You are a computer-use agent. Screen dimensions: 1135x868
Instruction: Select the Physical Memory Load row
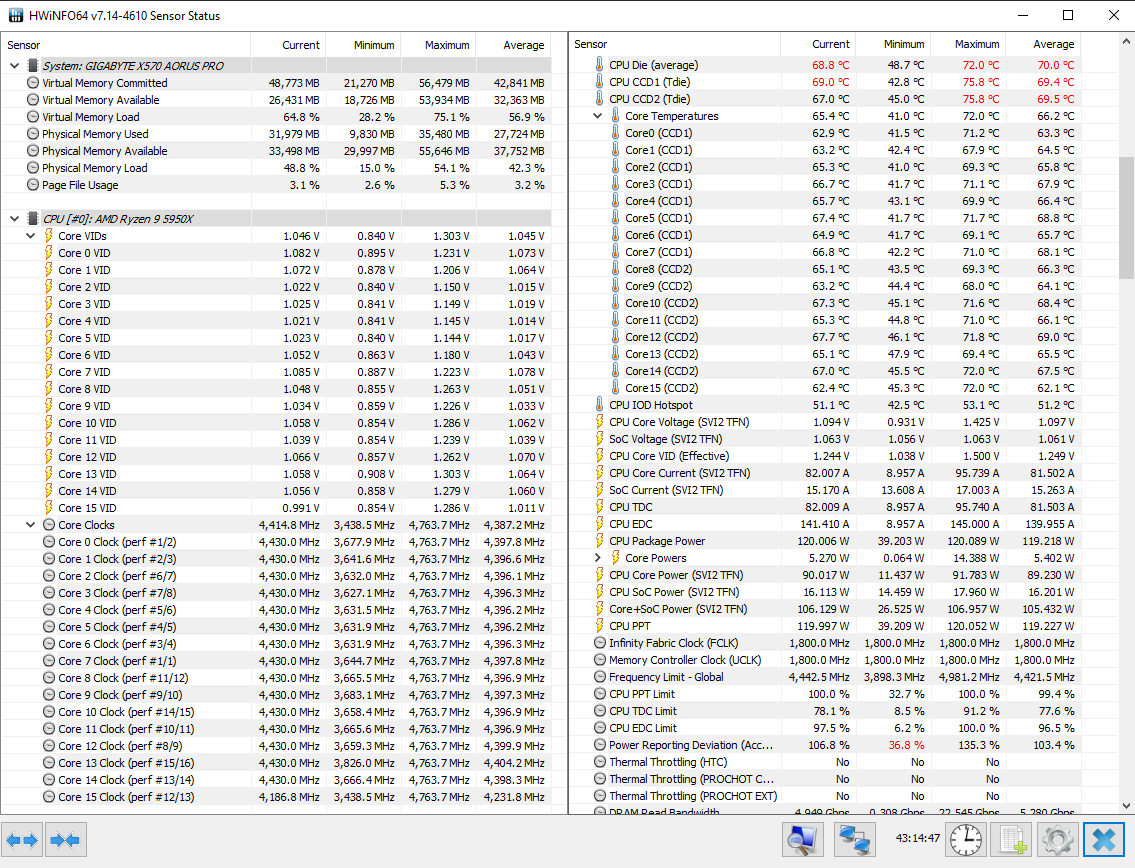[x=277, y=168]
